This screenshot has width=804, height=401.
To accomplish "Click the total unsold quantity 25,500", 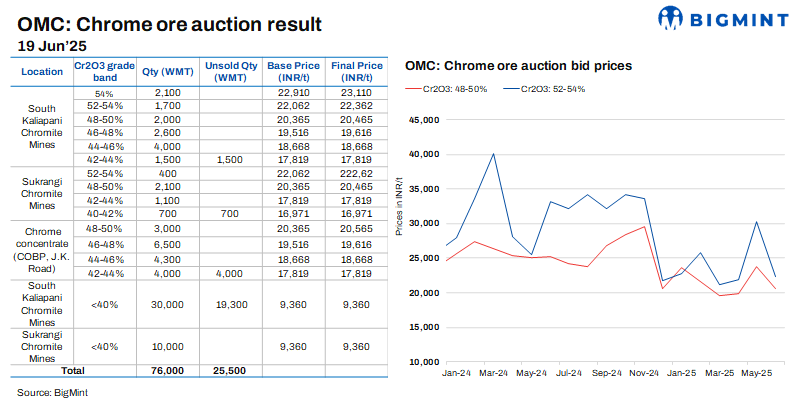I will [x=231, y=370].
